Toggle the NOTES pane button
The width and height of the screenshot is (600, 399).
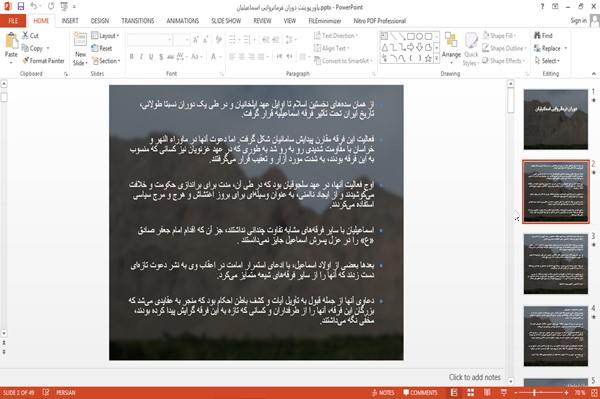click(383, 393)
